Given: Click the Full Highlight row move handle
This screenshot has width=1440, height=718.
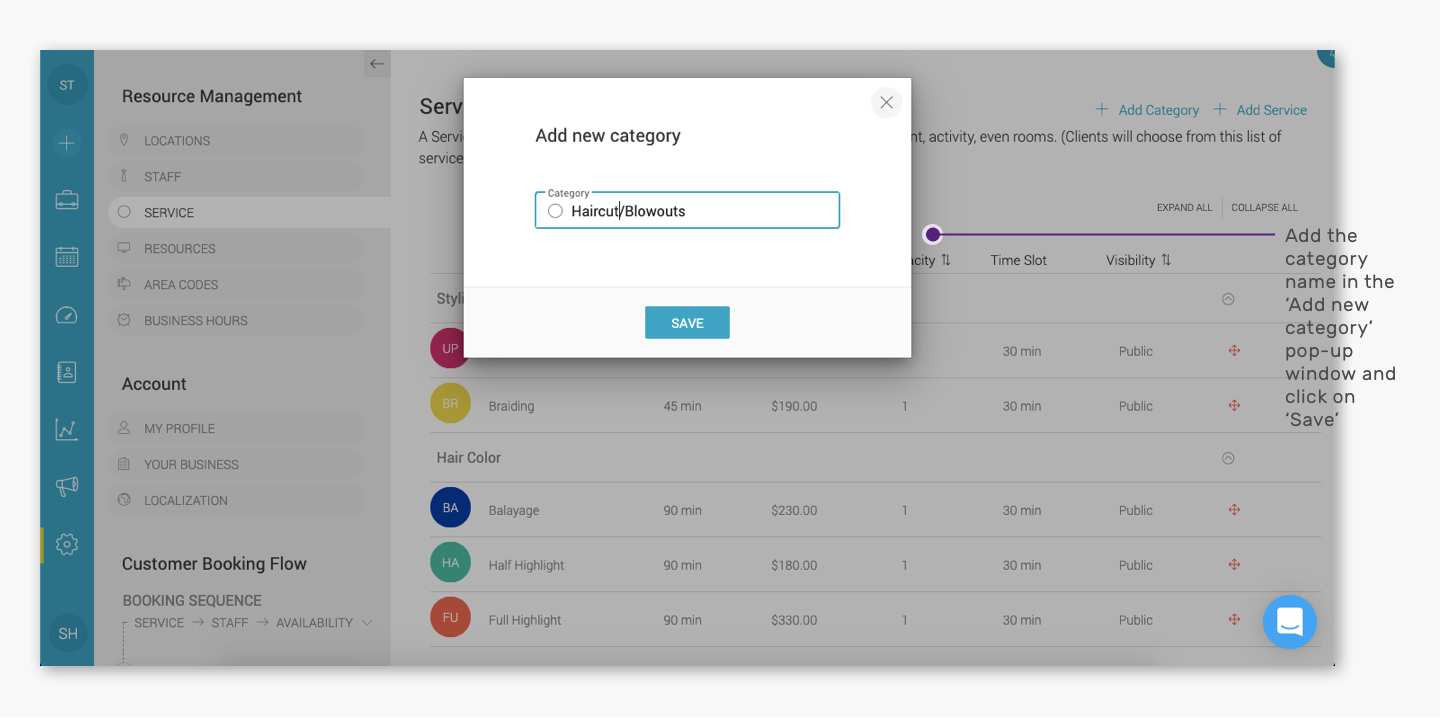Looking at the screenshot, I should click(x=1234, y=620).
